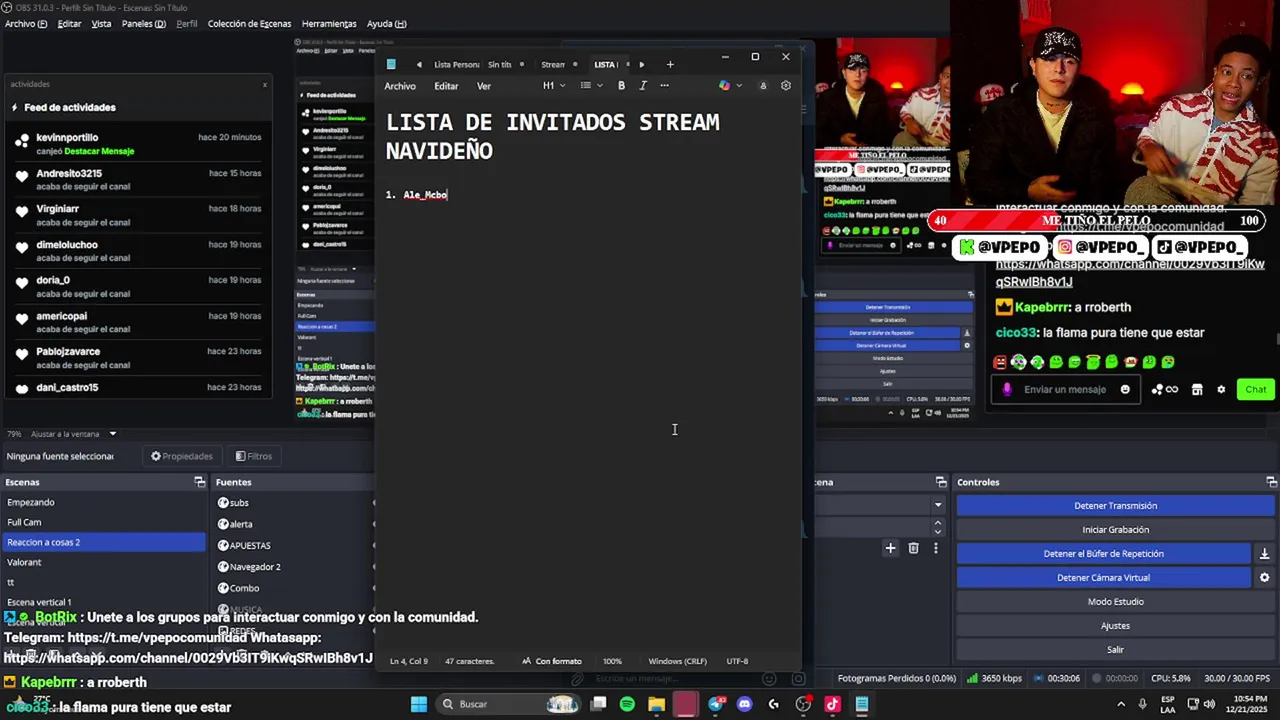This screenshot has height=720, width=1280.
Task: Select the Virginiarr follow event
Action: (138, 215)
